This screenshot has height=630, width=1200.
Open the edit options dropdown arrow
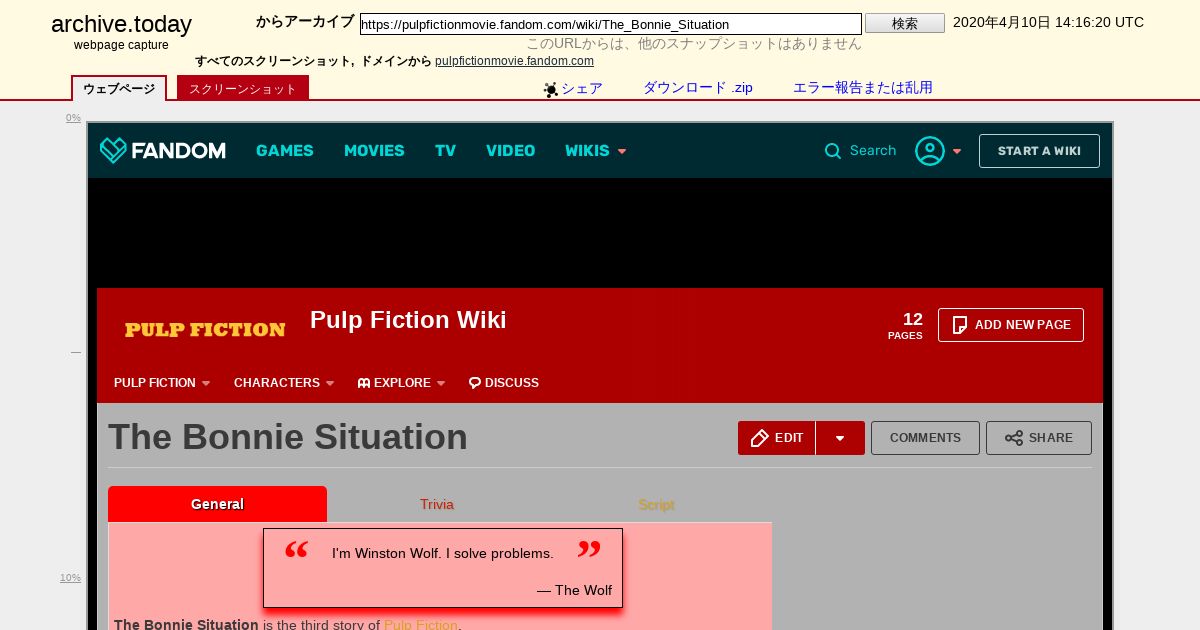click(x=840, y=438)
